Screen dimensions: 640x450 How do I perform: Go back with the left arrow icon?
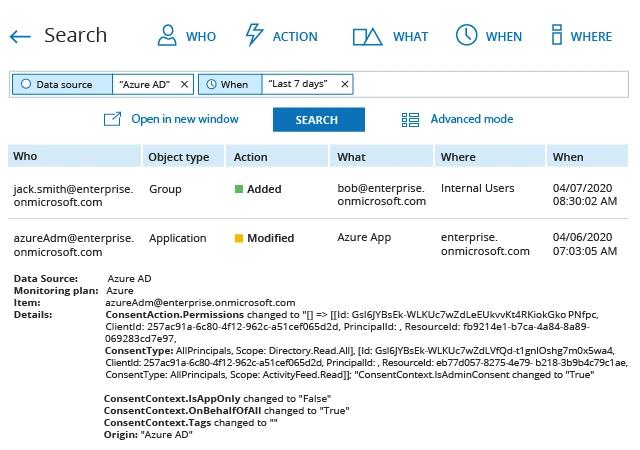click(x=20, y=37)
